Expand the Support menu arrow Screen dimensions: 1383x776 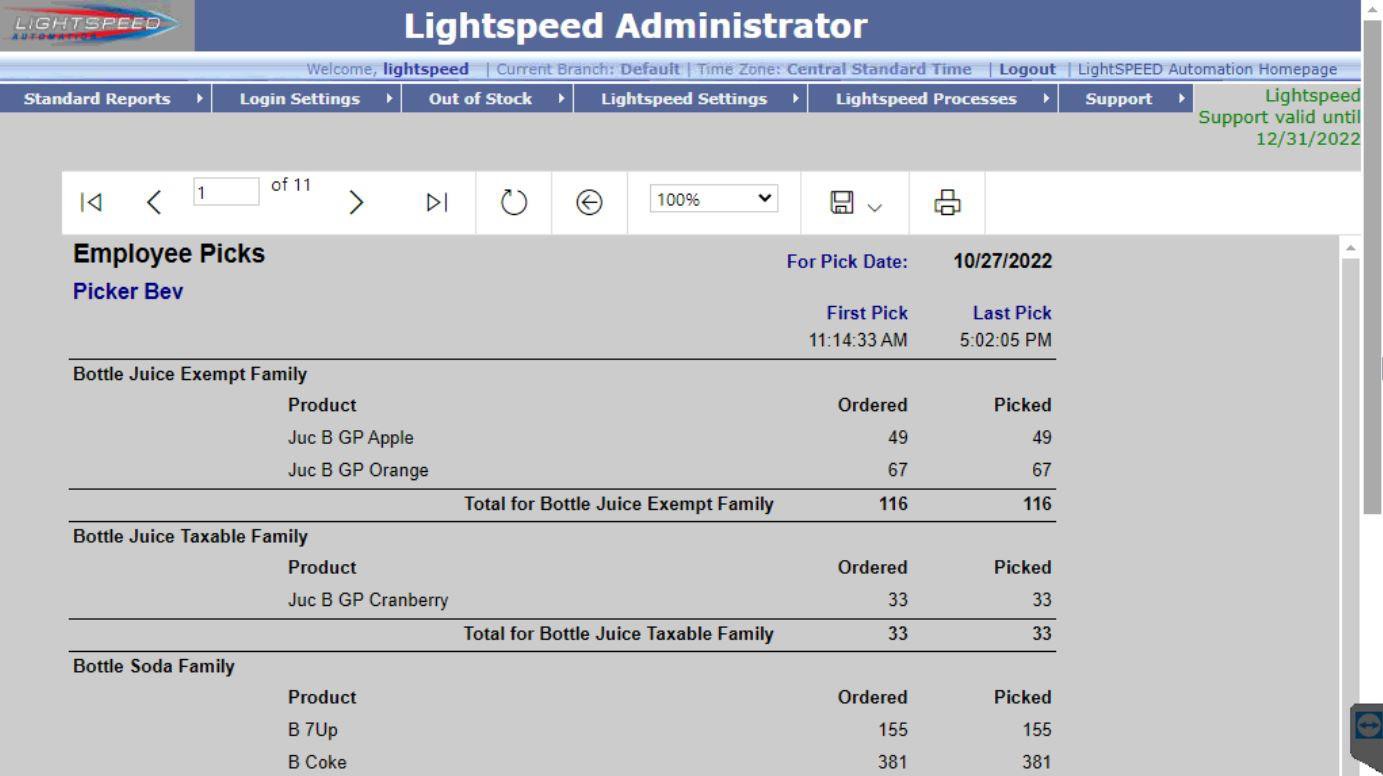coord(1181,99)
